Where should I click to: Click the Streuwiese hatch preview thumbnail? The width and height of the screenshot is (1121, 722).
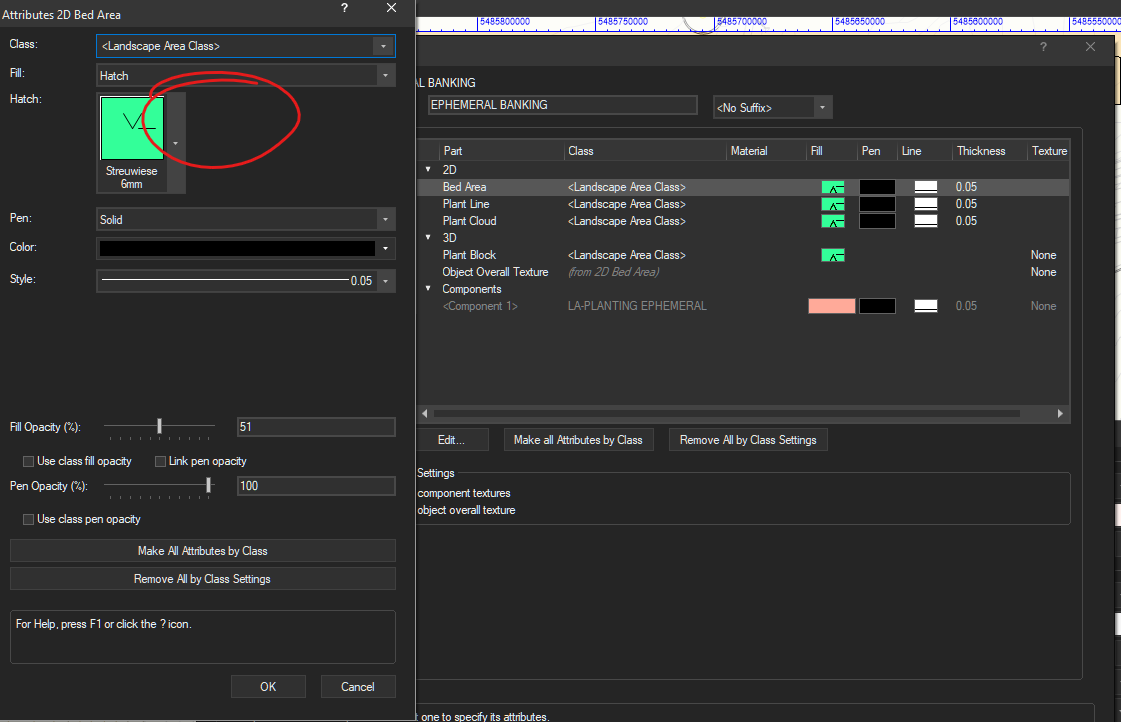pyautogui.click(x=132, y=128)
